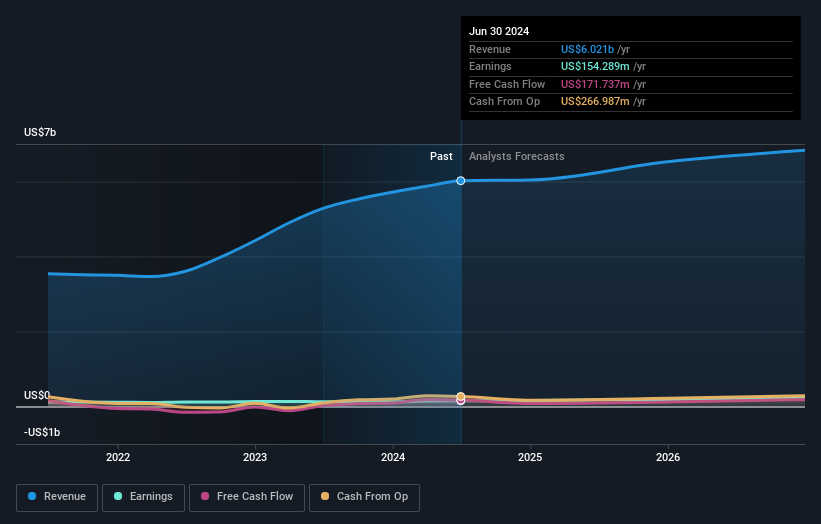This screenshot has height=524, width=821.
Task: Click the US$7b y-axis label
Action: 40,132
